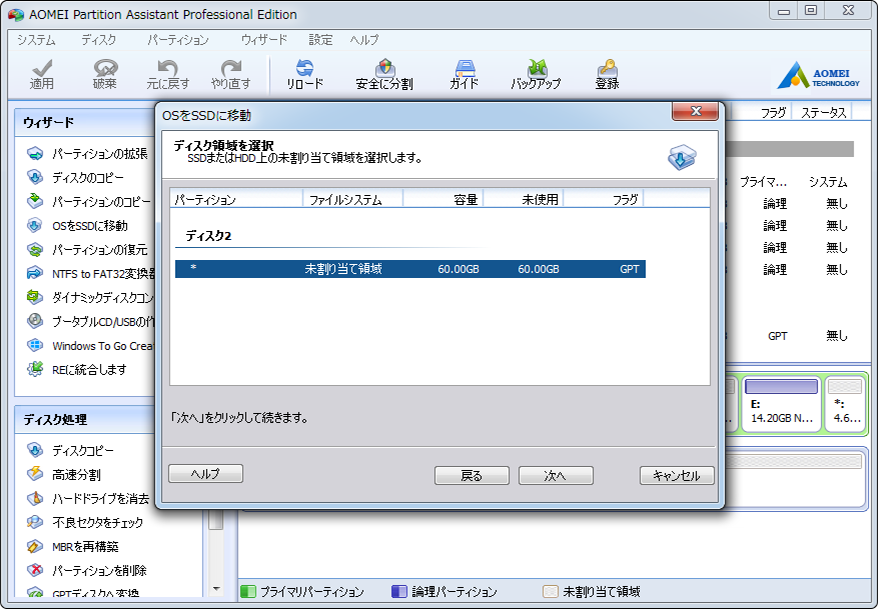
Task: Select NTFS to FAT32変換器 icon
Action: 35,273
